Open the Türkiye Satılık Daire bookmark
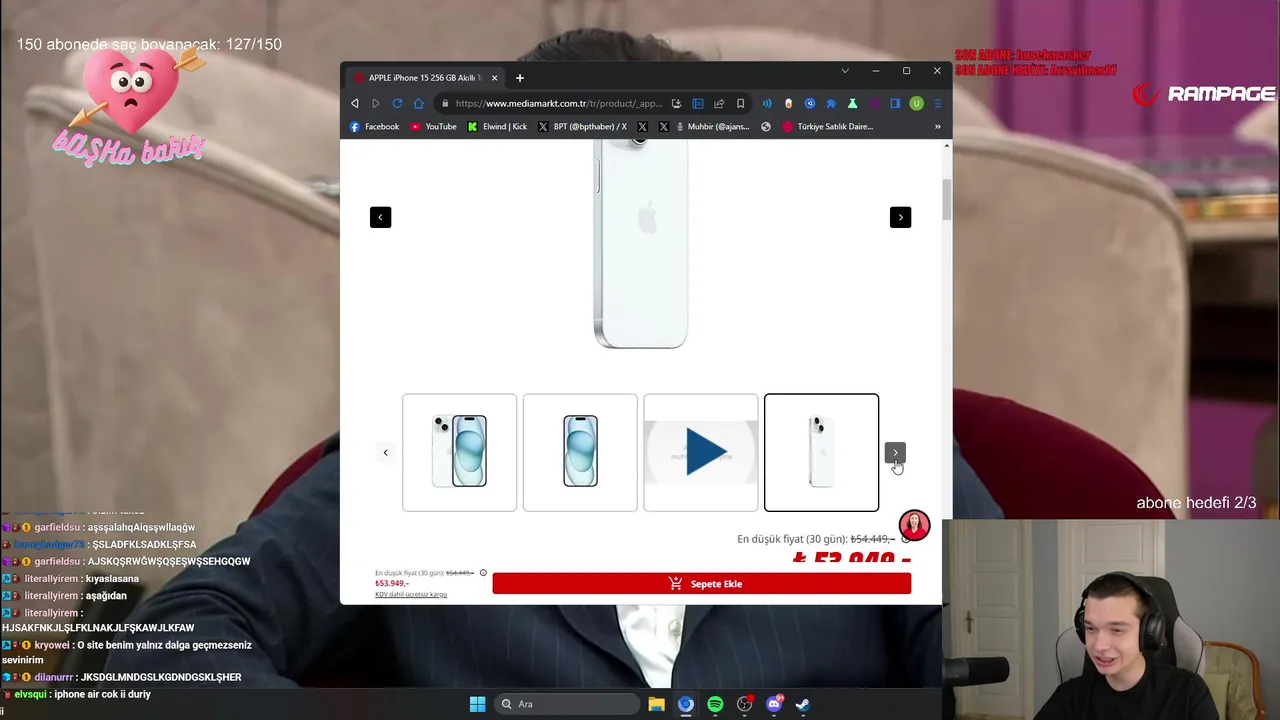 pos(828,127)
